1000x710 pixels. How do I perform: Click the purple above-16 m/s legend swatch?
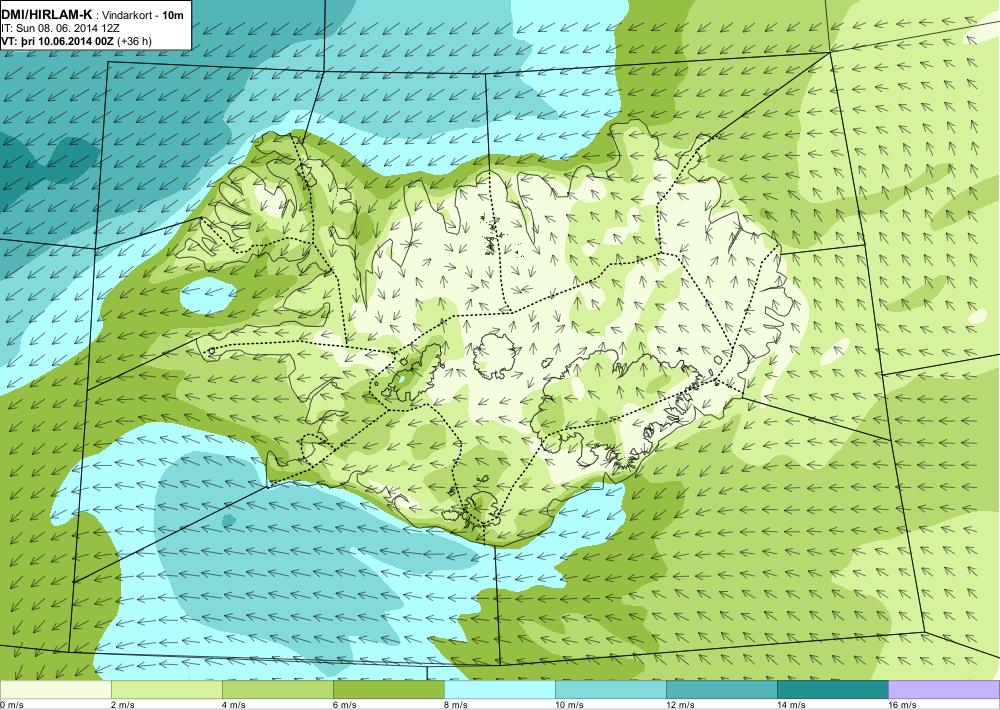(944, 690)
